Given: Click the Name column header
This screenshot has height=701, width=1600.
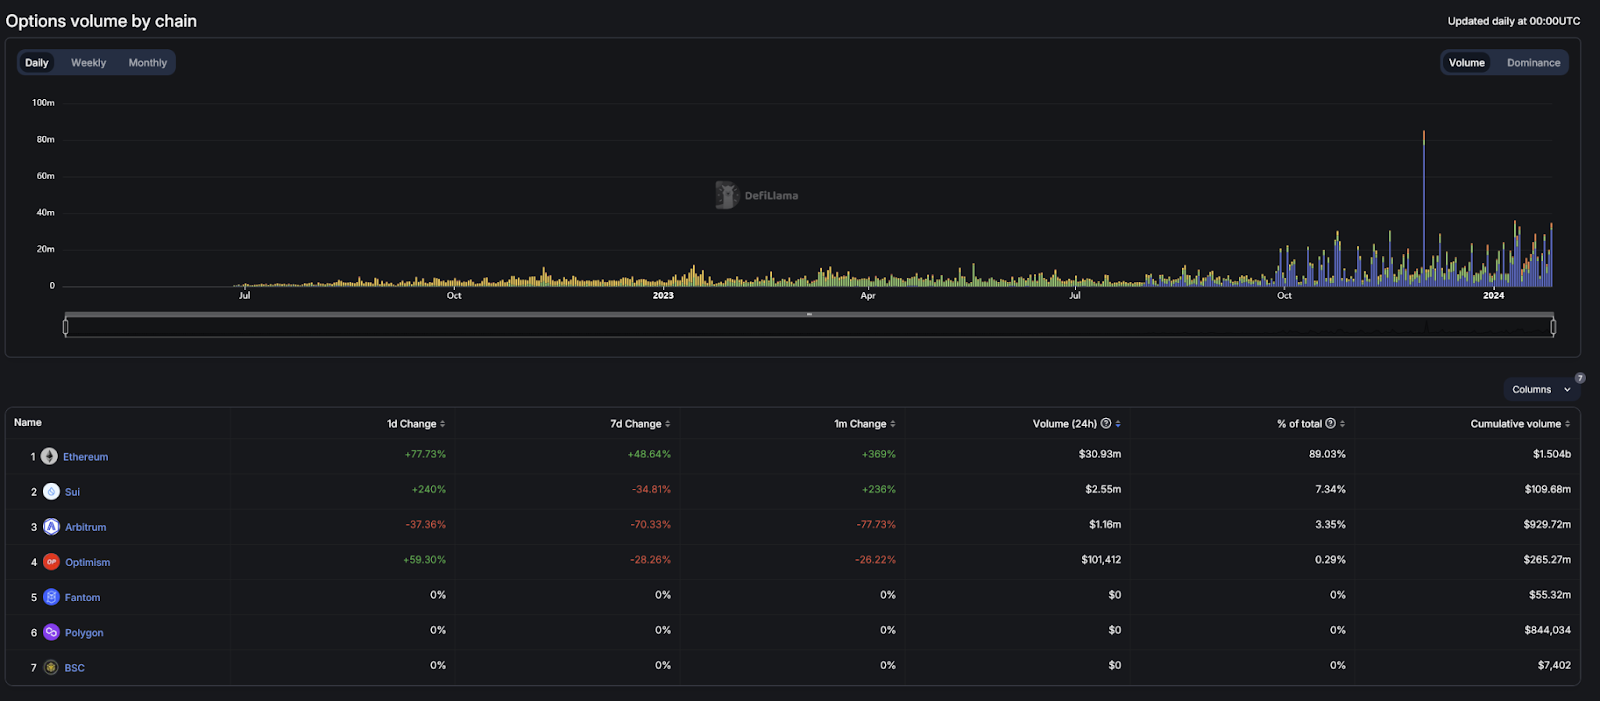Looking at the screenshot, I should [28, 422].
